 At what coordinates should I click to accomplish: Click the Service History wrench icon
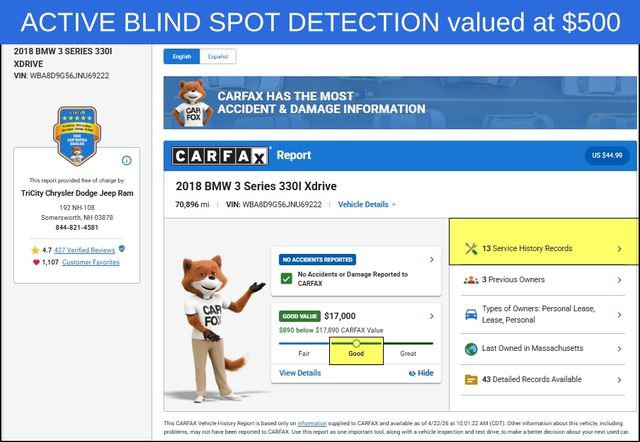(471, 248)
